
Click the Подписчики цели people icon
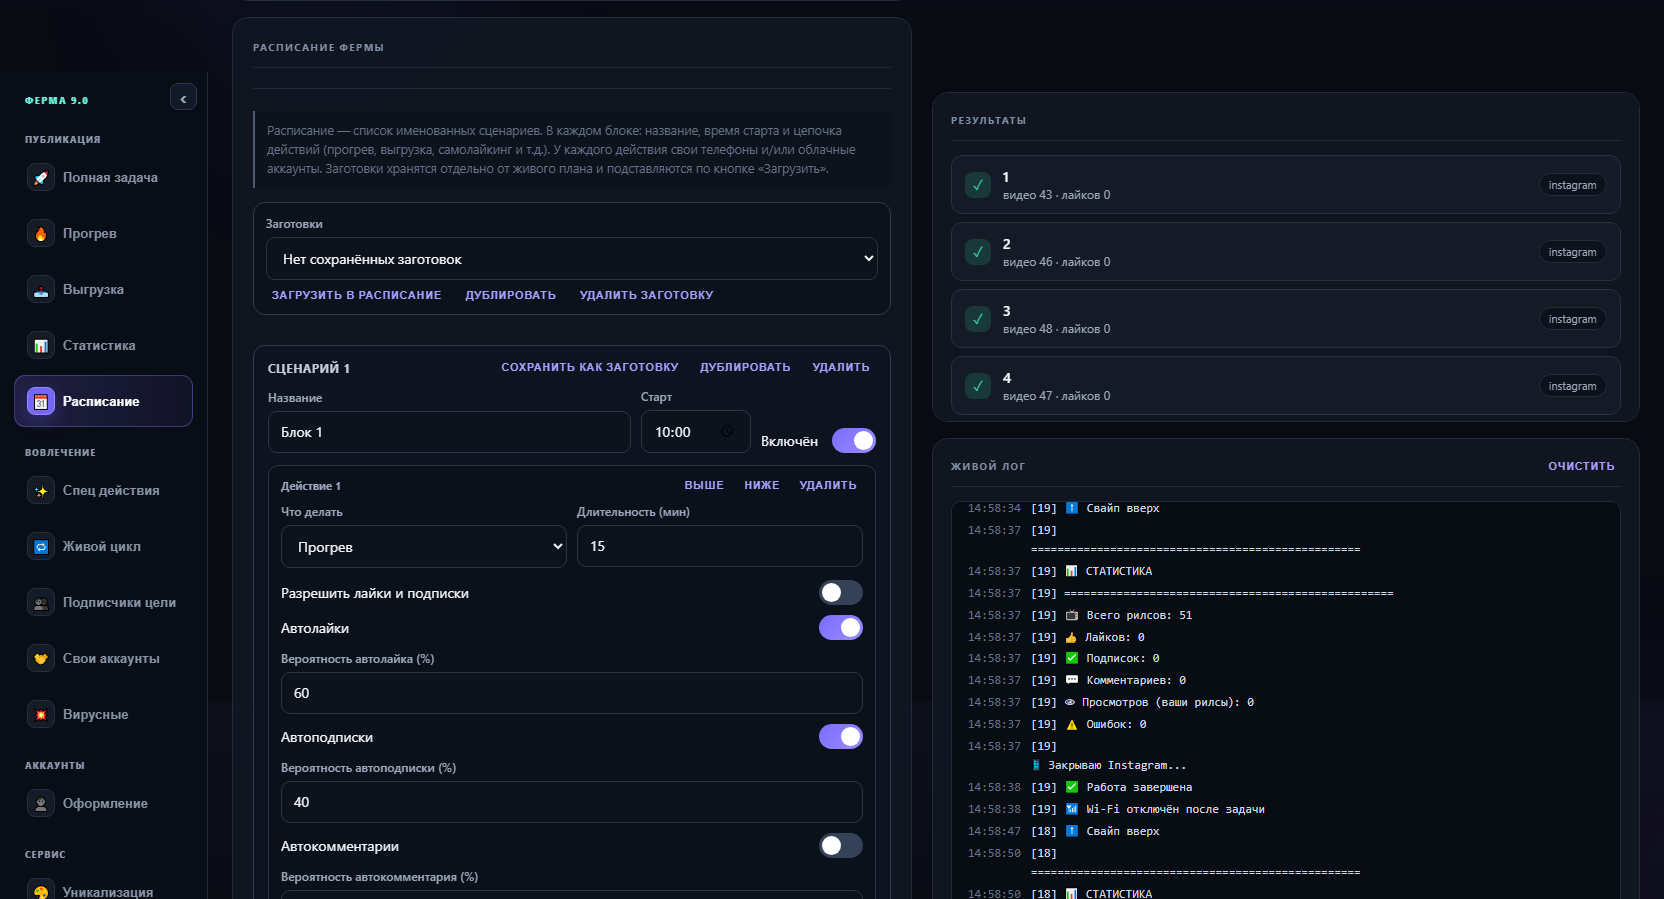pos(41,603)
